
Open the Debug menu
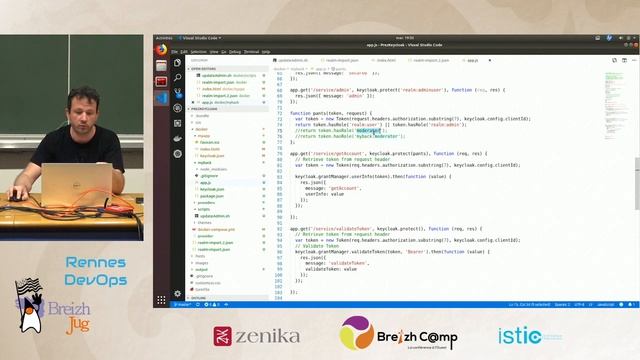(x=235, y=52)
